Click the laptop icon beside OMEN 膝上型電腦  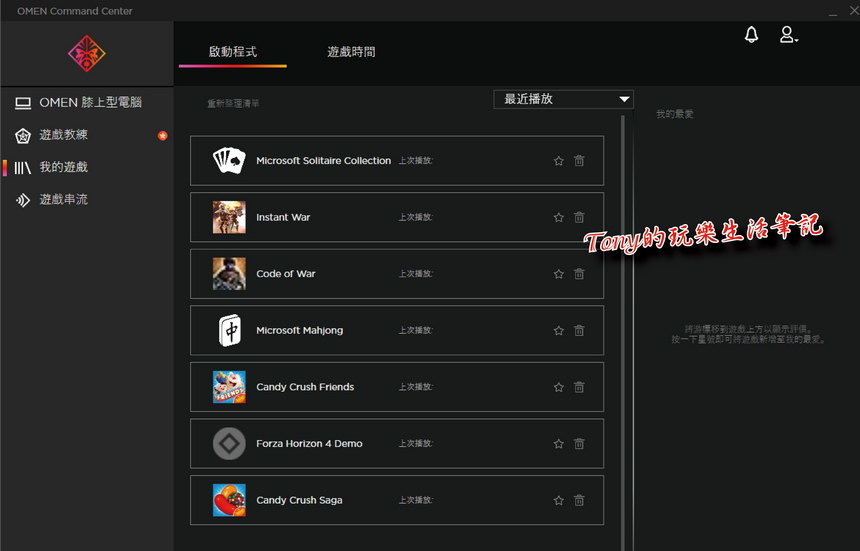tap(23, 103)
